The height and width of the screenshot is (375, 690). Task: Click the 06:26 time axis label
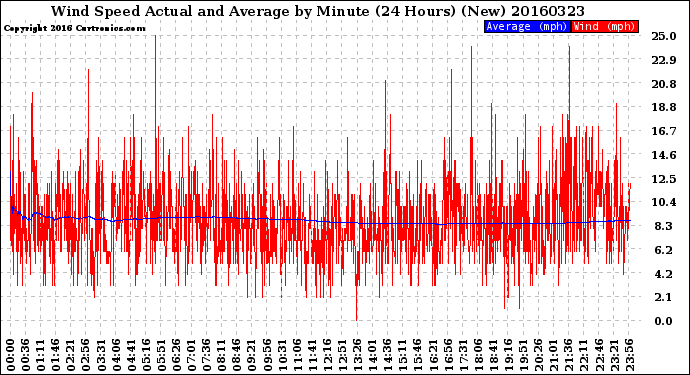tap(176, 355)
